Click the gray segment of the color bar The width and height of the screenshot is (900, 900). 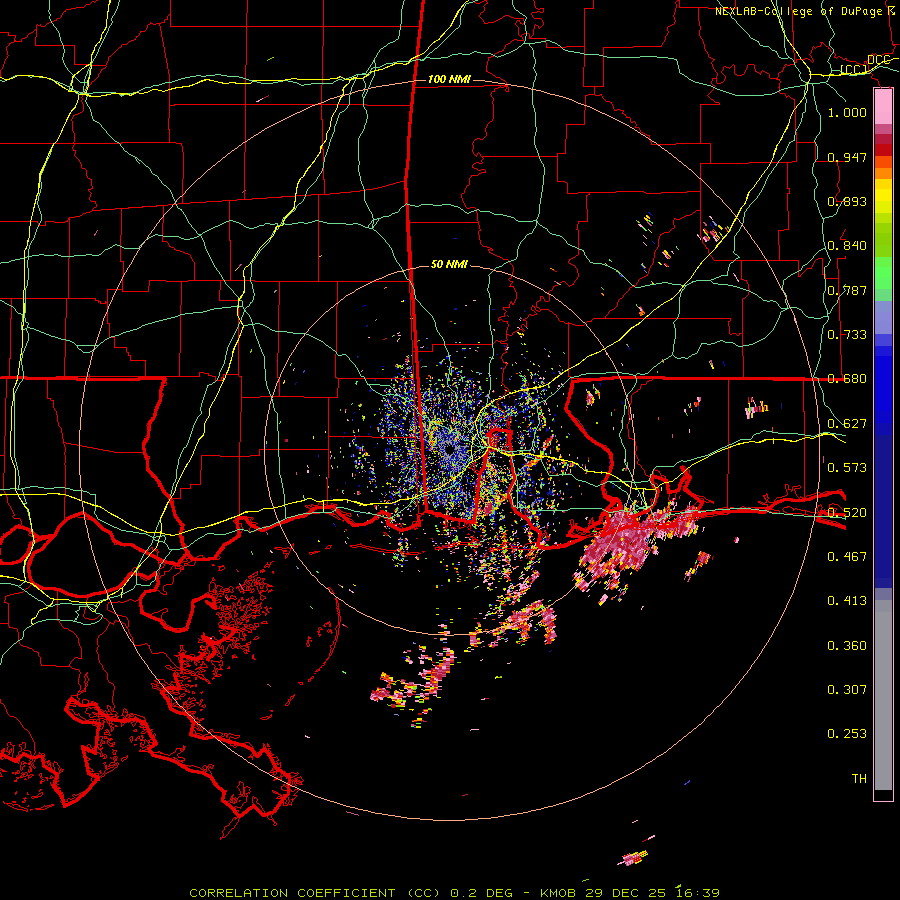coord(883,695)
